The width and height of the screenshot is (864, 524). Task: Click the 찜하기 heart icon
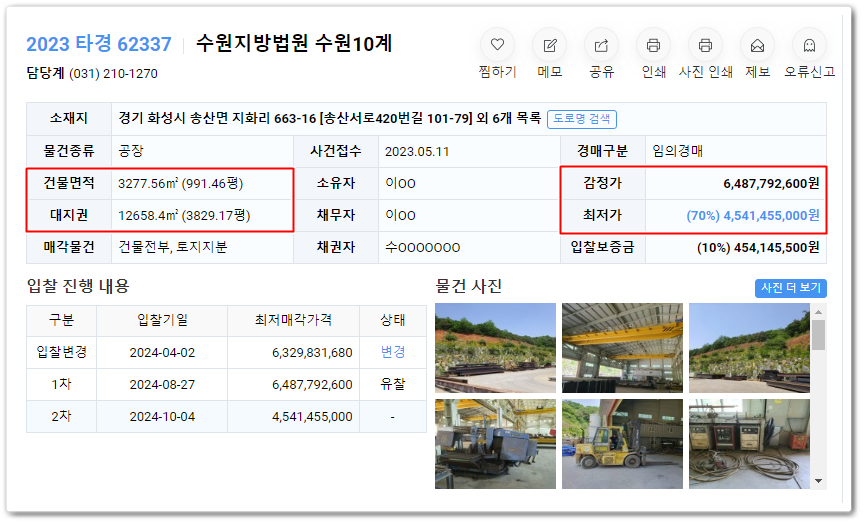coord(497,45)
